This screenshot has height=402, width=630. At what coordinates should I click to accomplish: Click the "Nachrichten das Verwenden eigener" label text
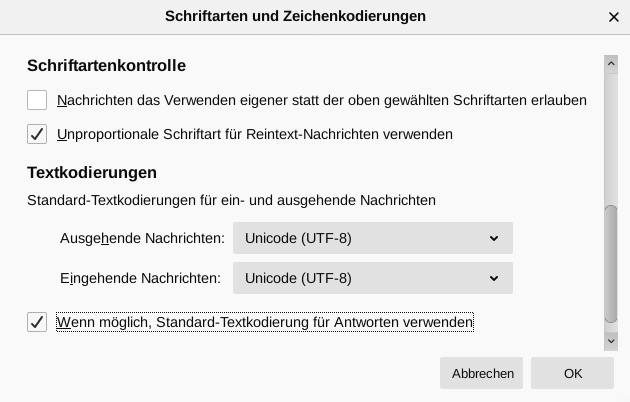coord(322,100)
